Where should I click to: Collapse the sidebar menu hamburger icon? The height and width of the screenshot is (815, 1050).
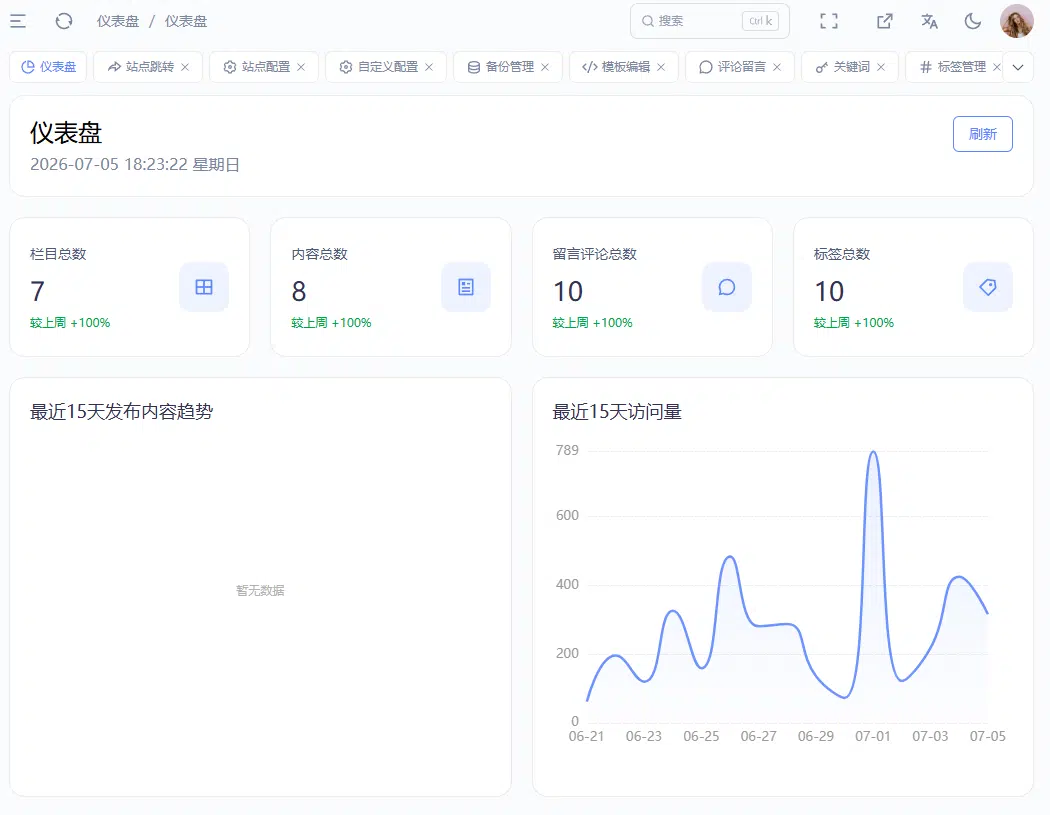18,21
